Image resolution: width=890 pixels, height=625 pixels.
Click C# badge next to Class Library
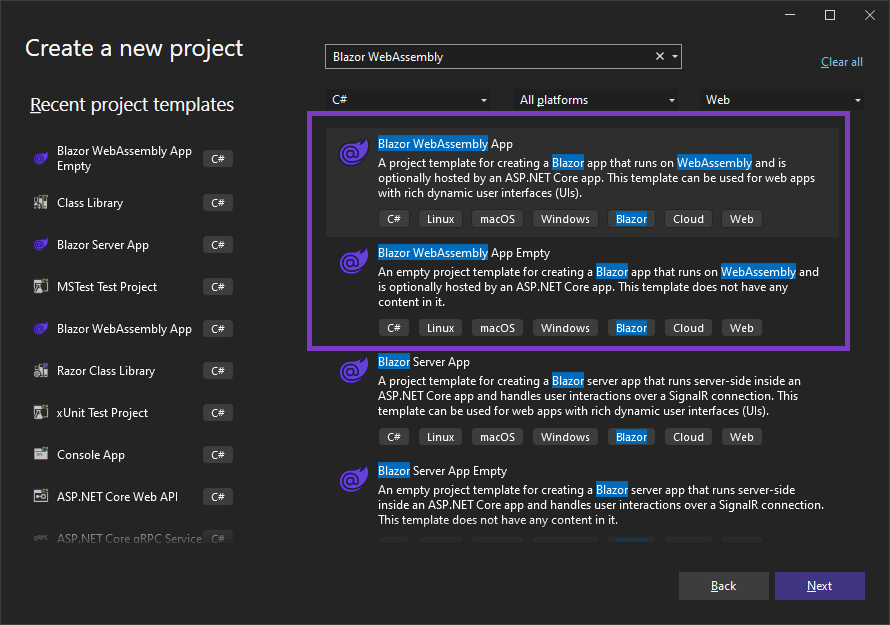click(218, 203)
